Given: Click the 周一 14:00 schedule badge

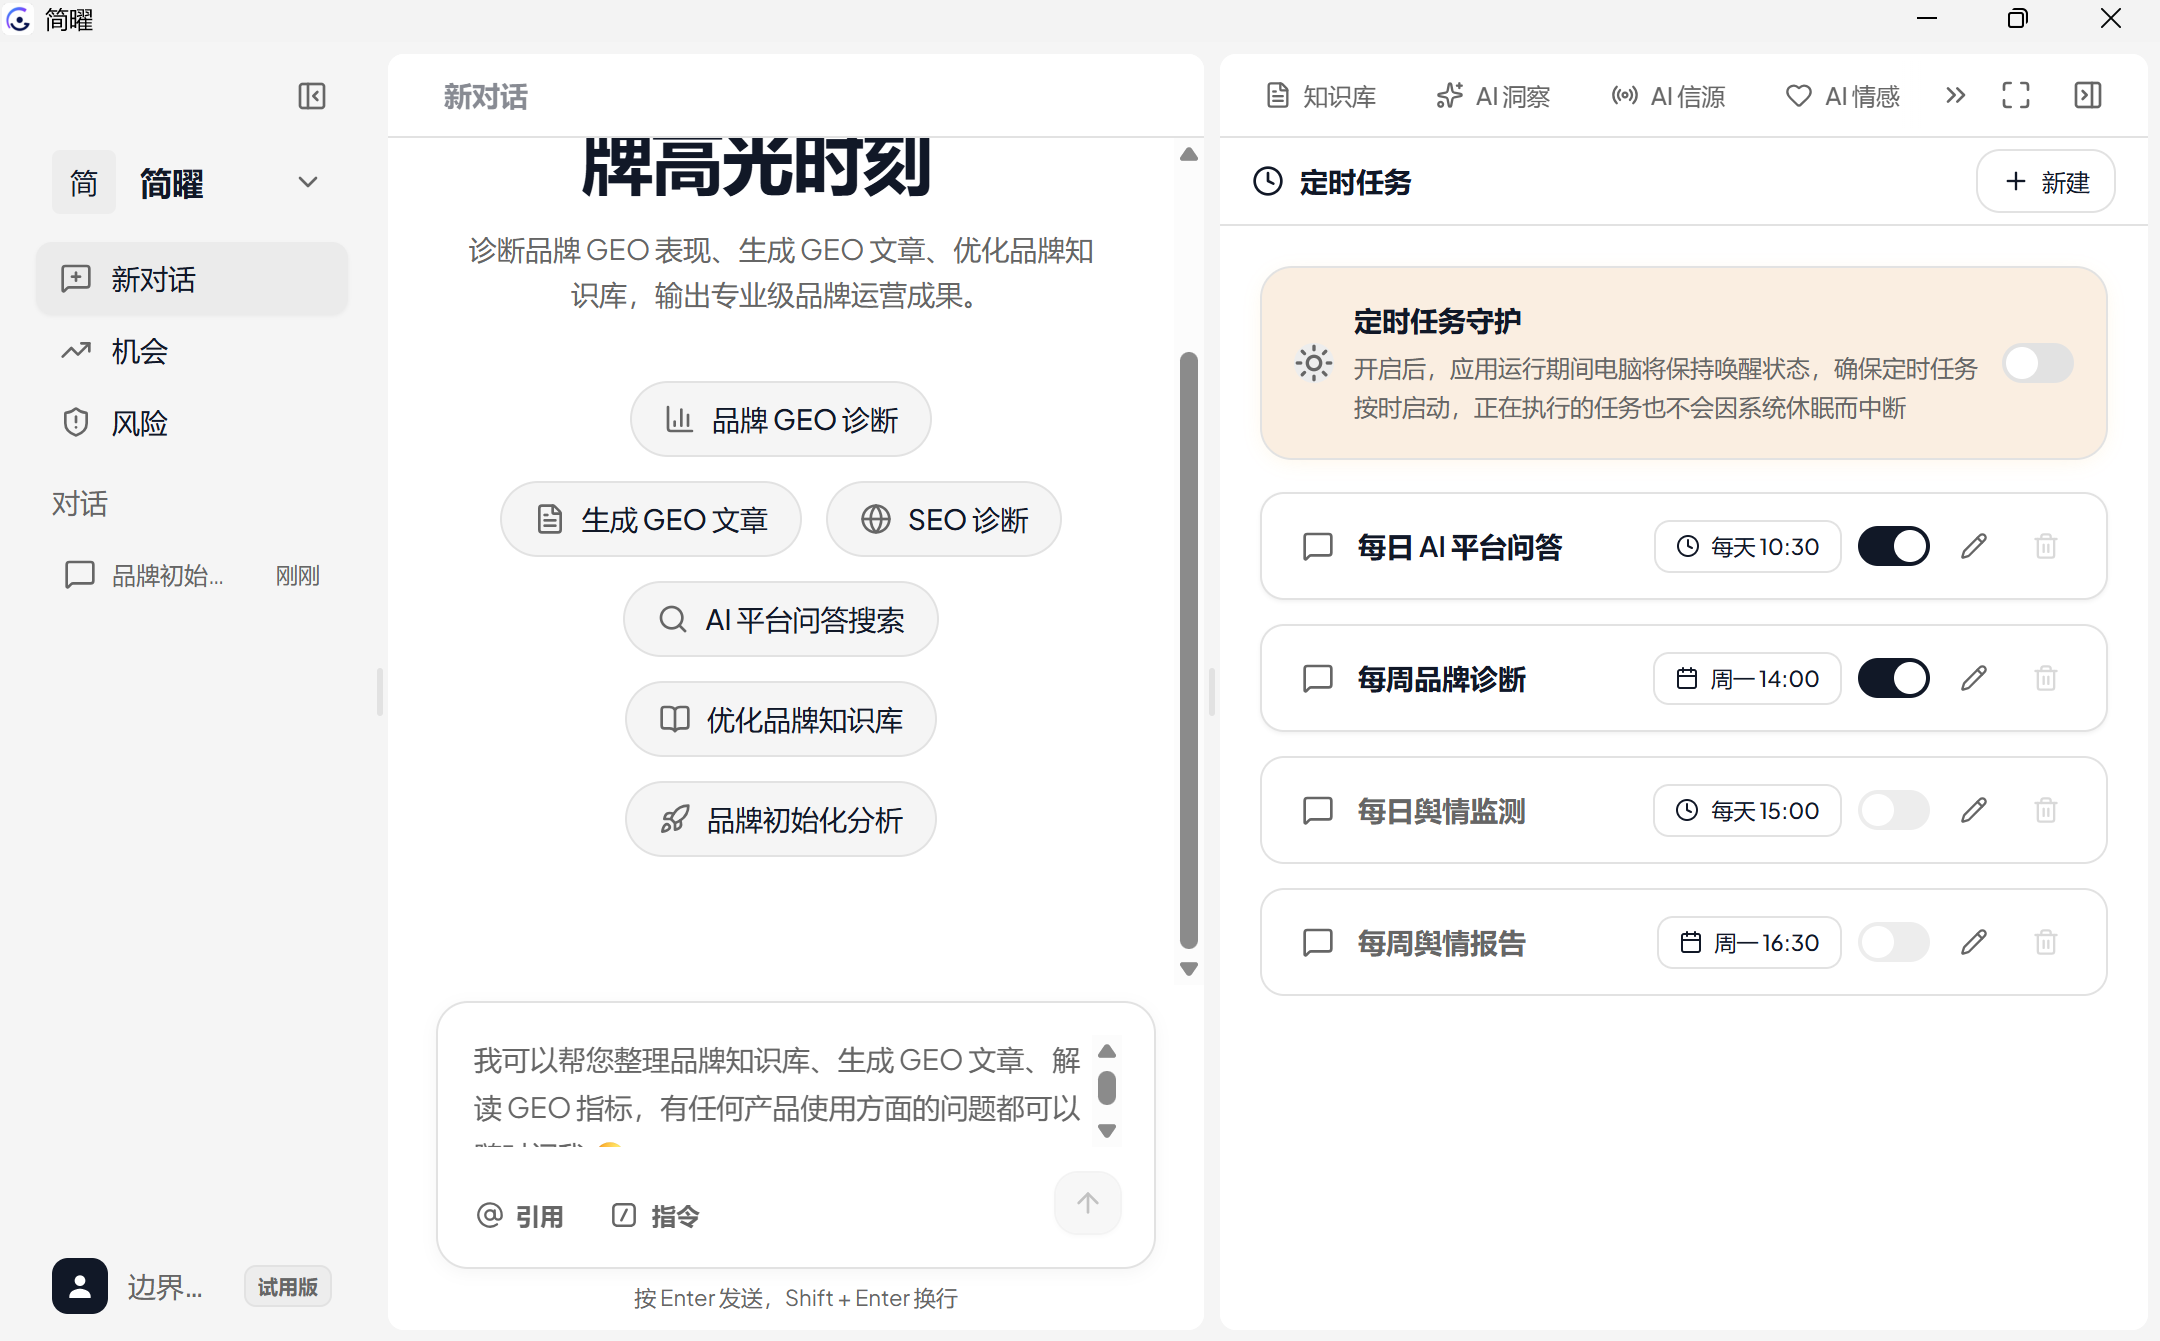Looking at the screenshot, I should 1747,678.
